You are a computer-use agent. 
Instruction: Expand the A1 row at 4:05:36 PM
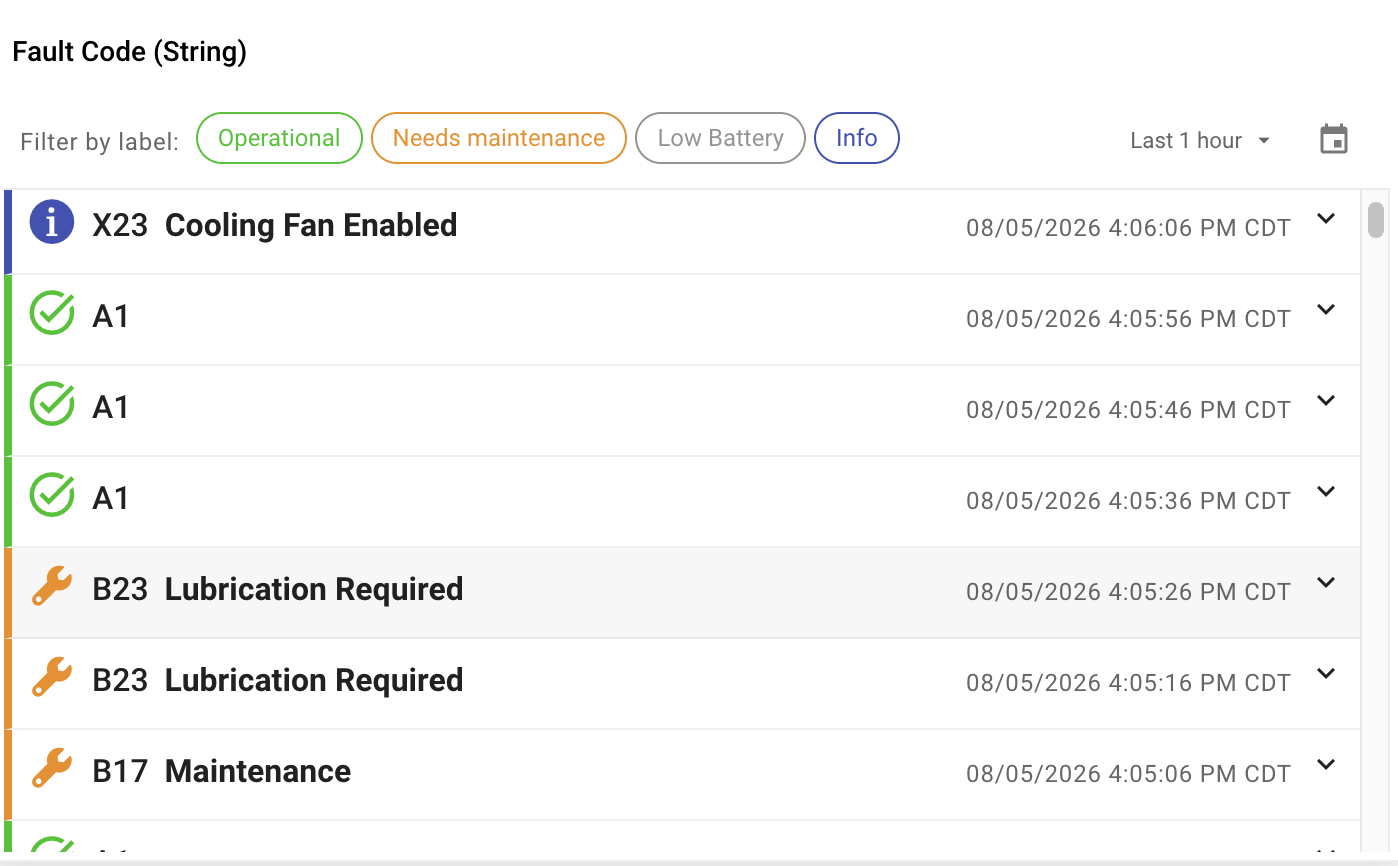pos(1326,492)
